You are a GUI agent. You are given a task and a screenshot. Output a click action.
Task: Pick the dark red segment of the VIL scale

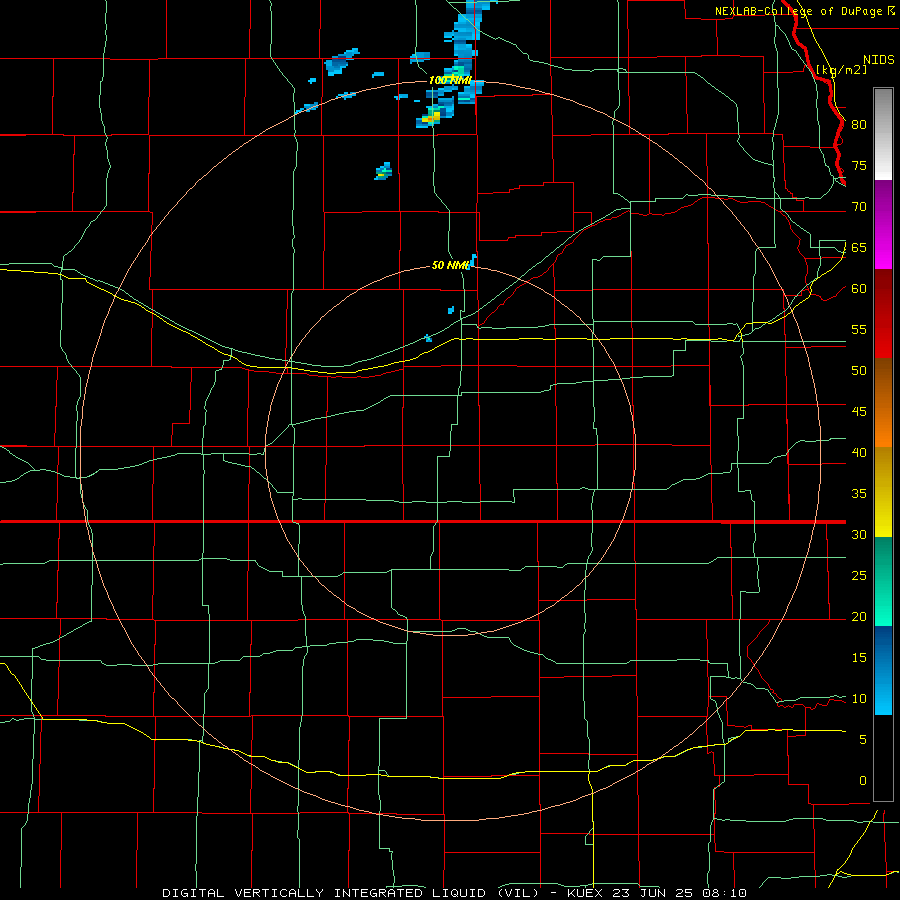pyautogui.click(x=883, y=314)
